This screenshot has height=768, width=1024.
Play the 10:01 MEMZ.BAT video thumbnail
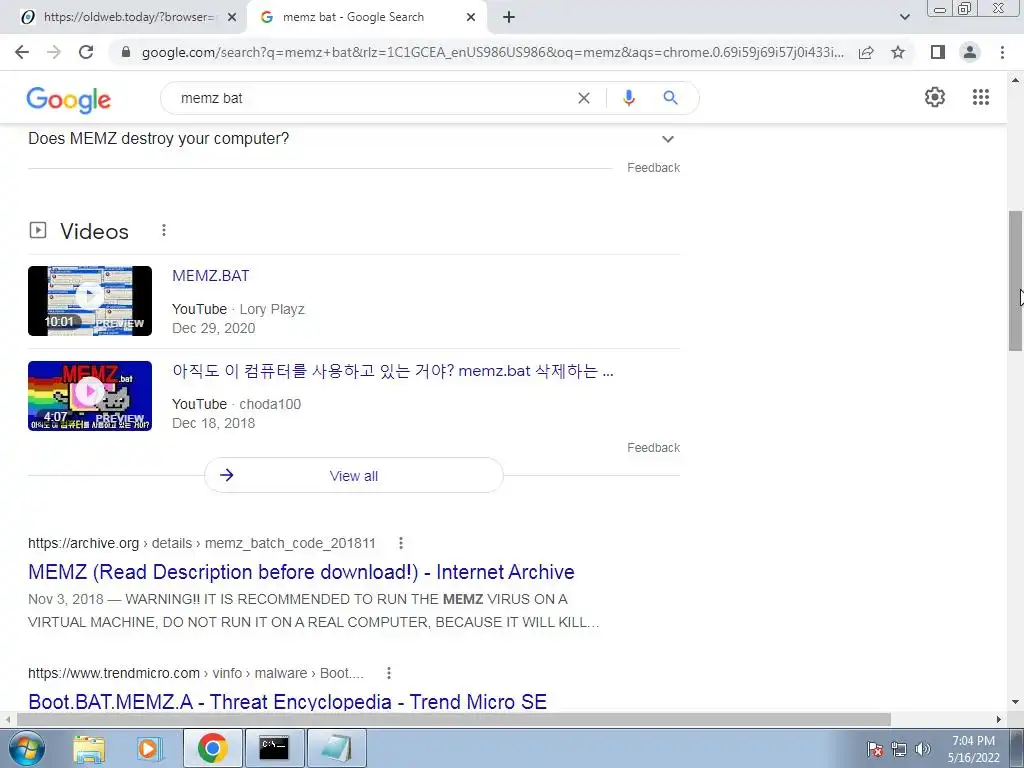[90, 301]
